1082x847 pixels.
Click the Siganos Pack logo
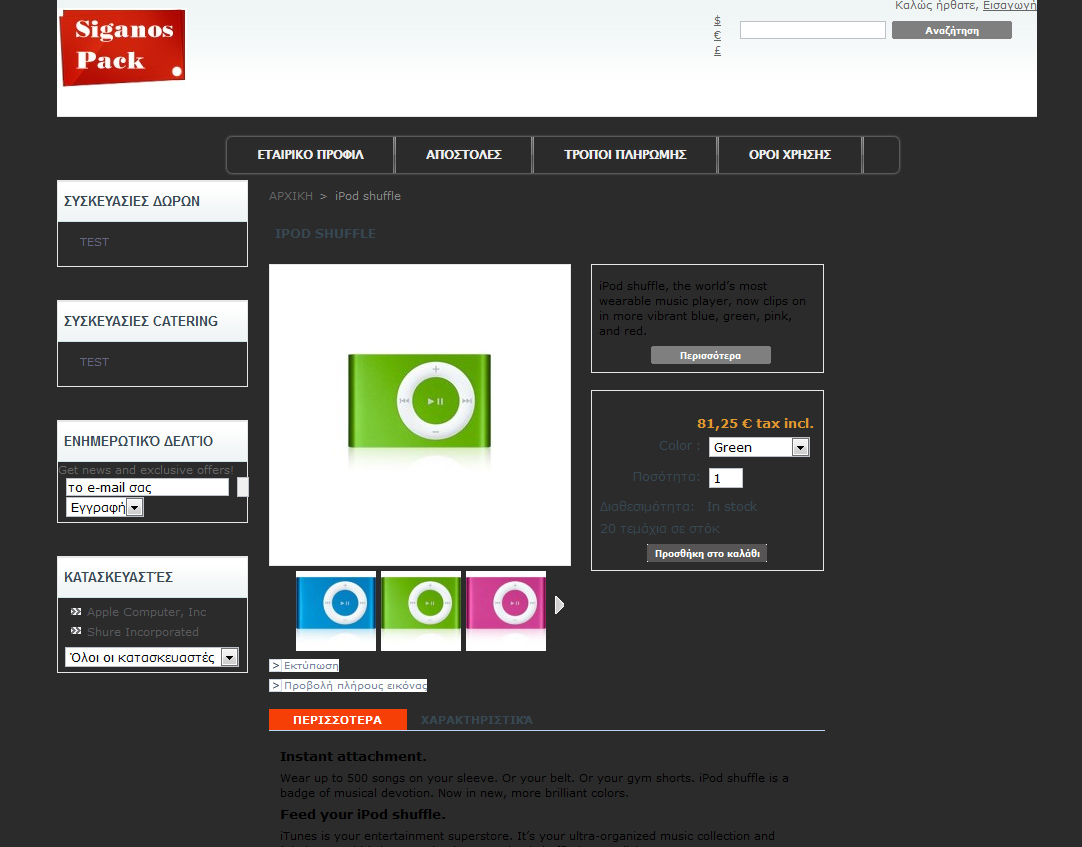(x=123, y=47)
